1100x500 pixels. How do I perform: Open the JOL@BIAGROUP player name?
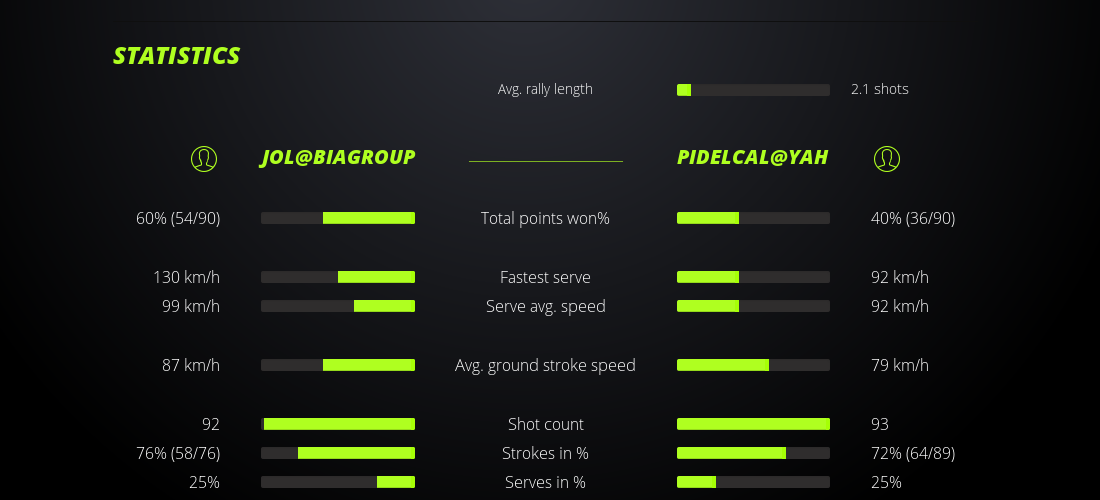coord(338,157)
